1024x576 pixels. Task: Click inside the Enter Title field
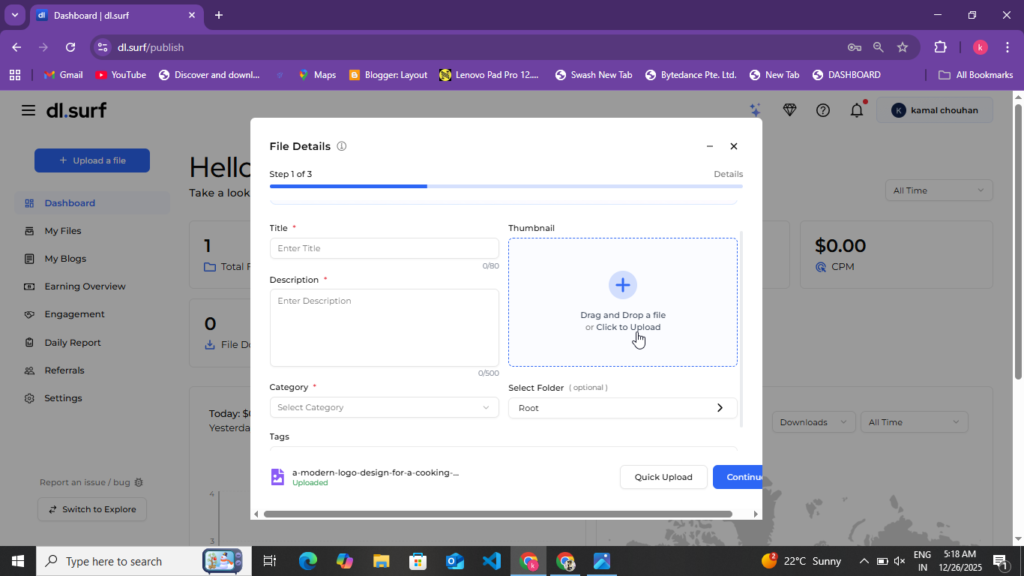384,247
